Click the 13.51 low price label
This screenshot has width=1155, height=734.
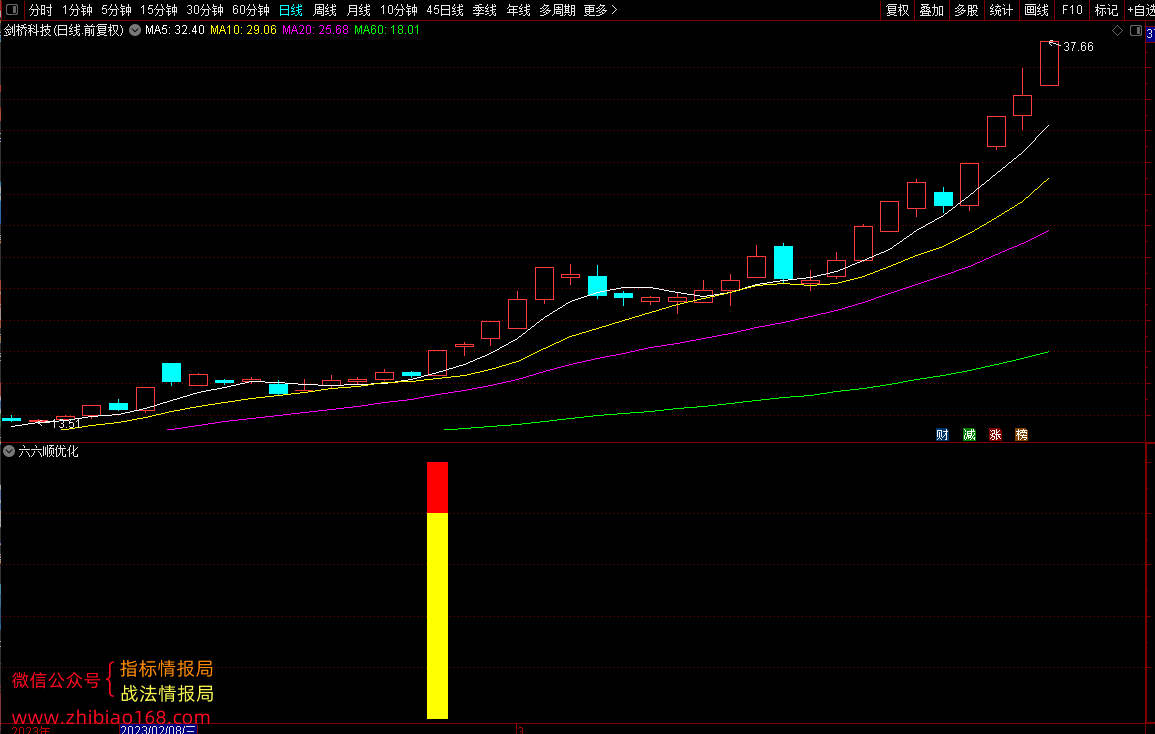66,424
